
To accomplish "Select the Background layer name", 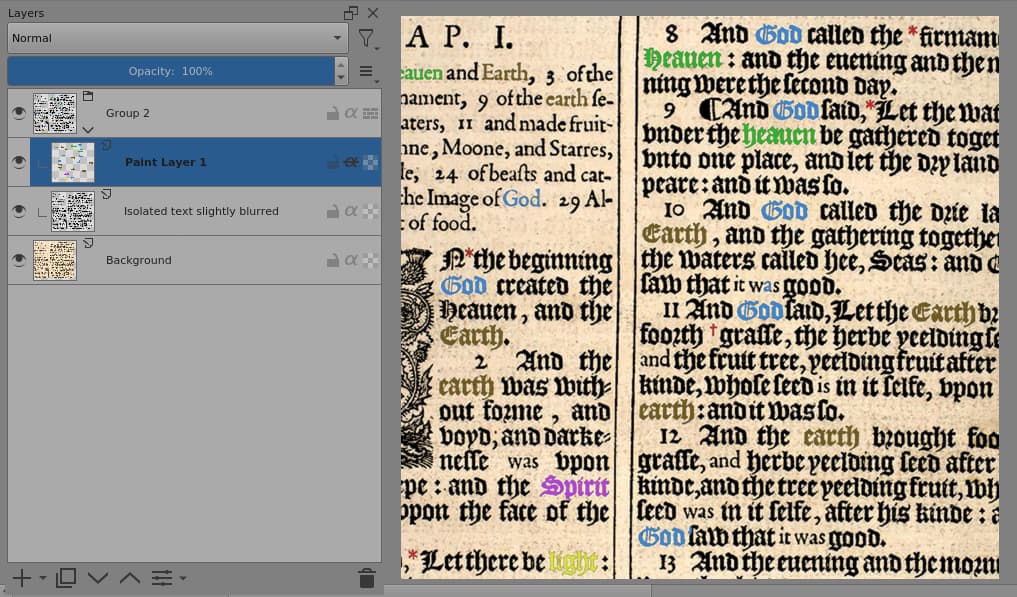I will [x=139, y=260].
